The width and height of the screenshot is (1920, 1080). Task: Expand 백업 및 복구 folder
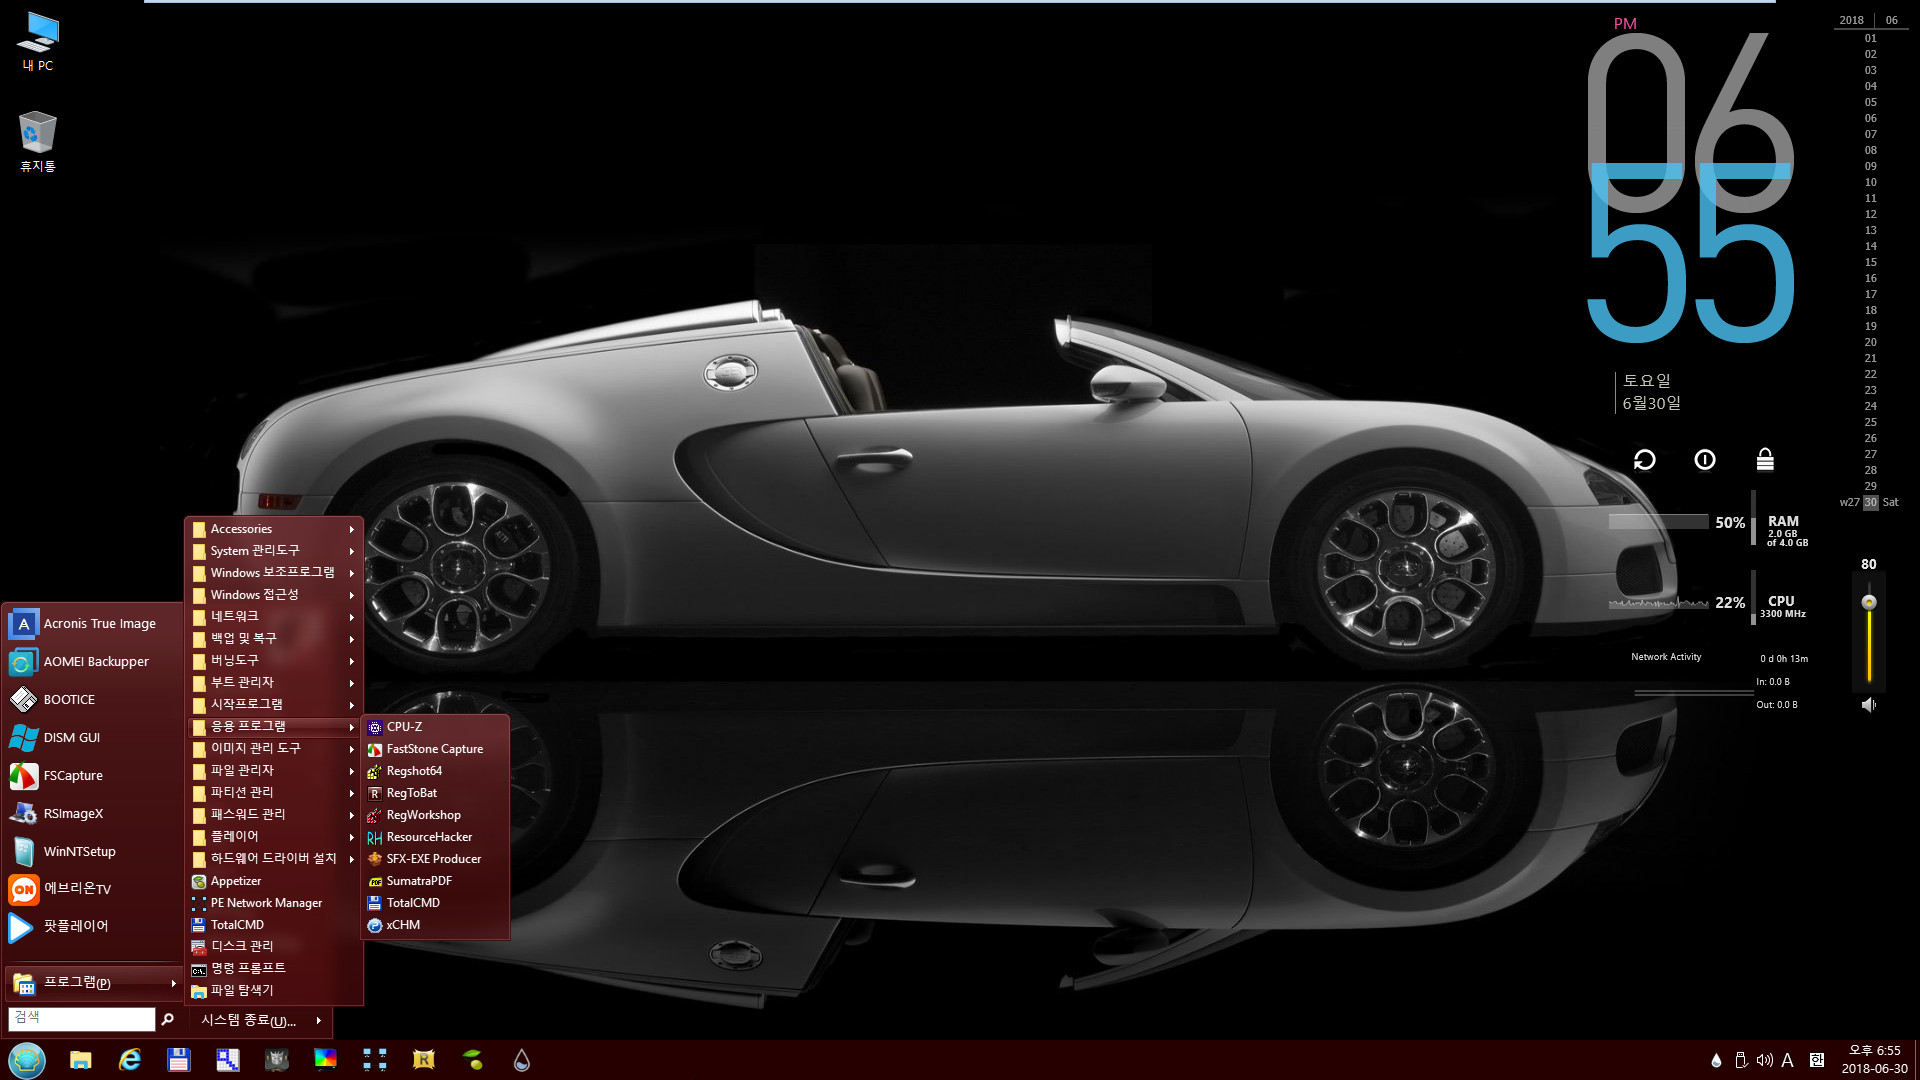point(274,639)
